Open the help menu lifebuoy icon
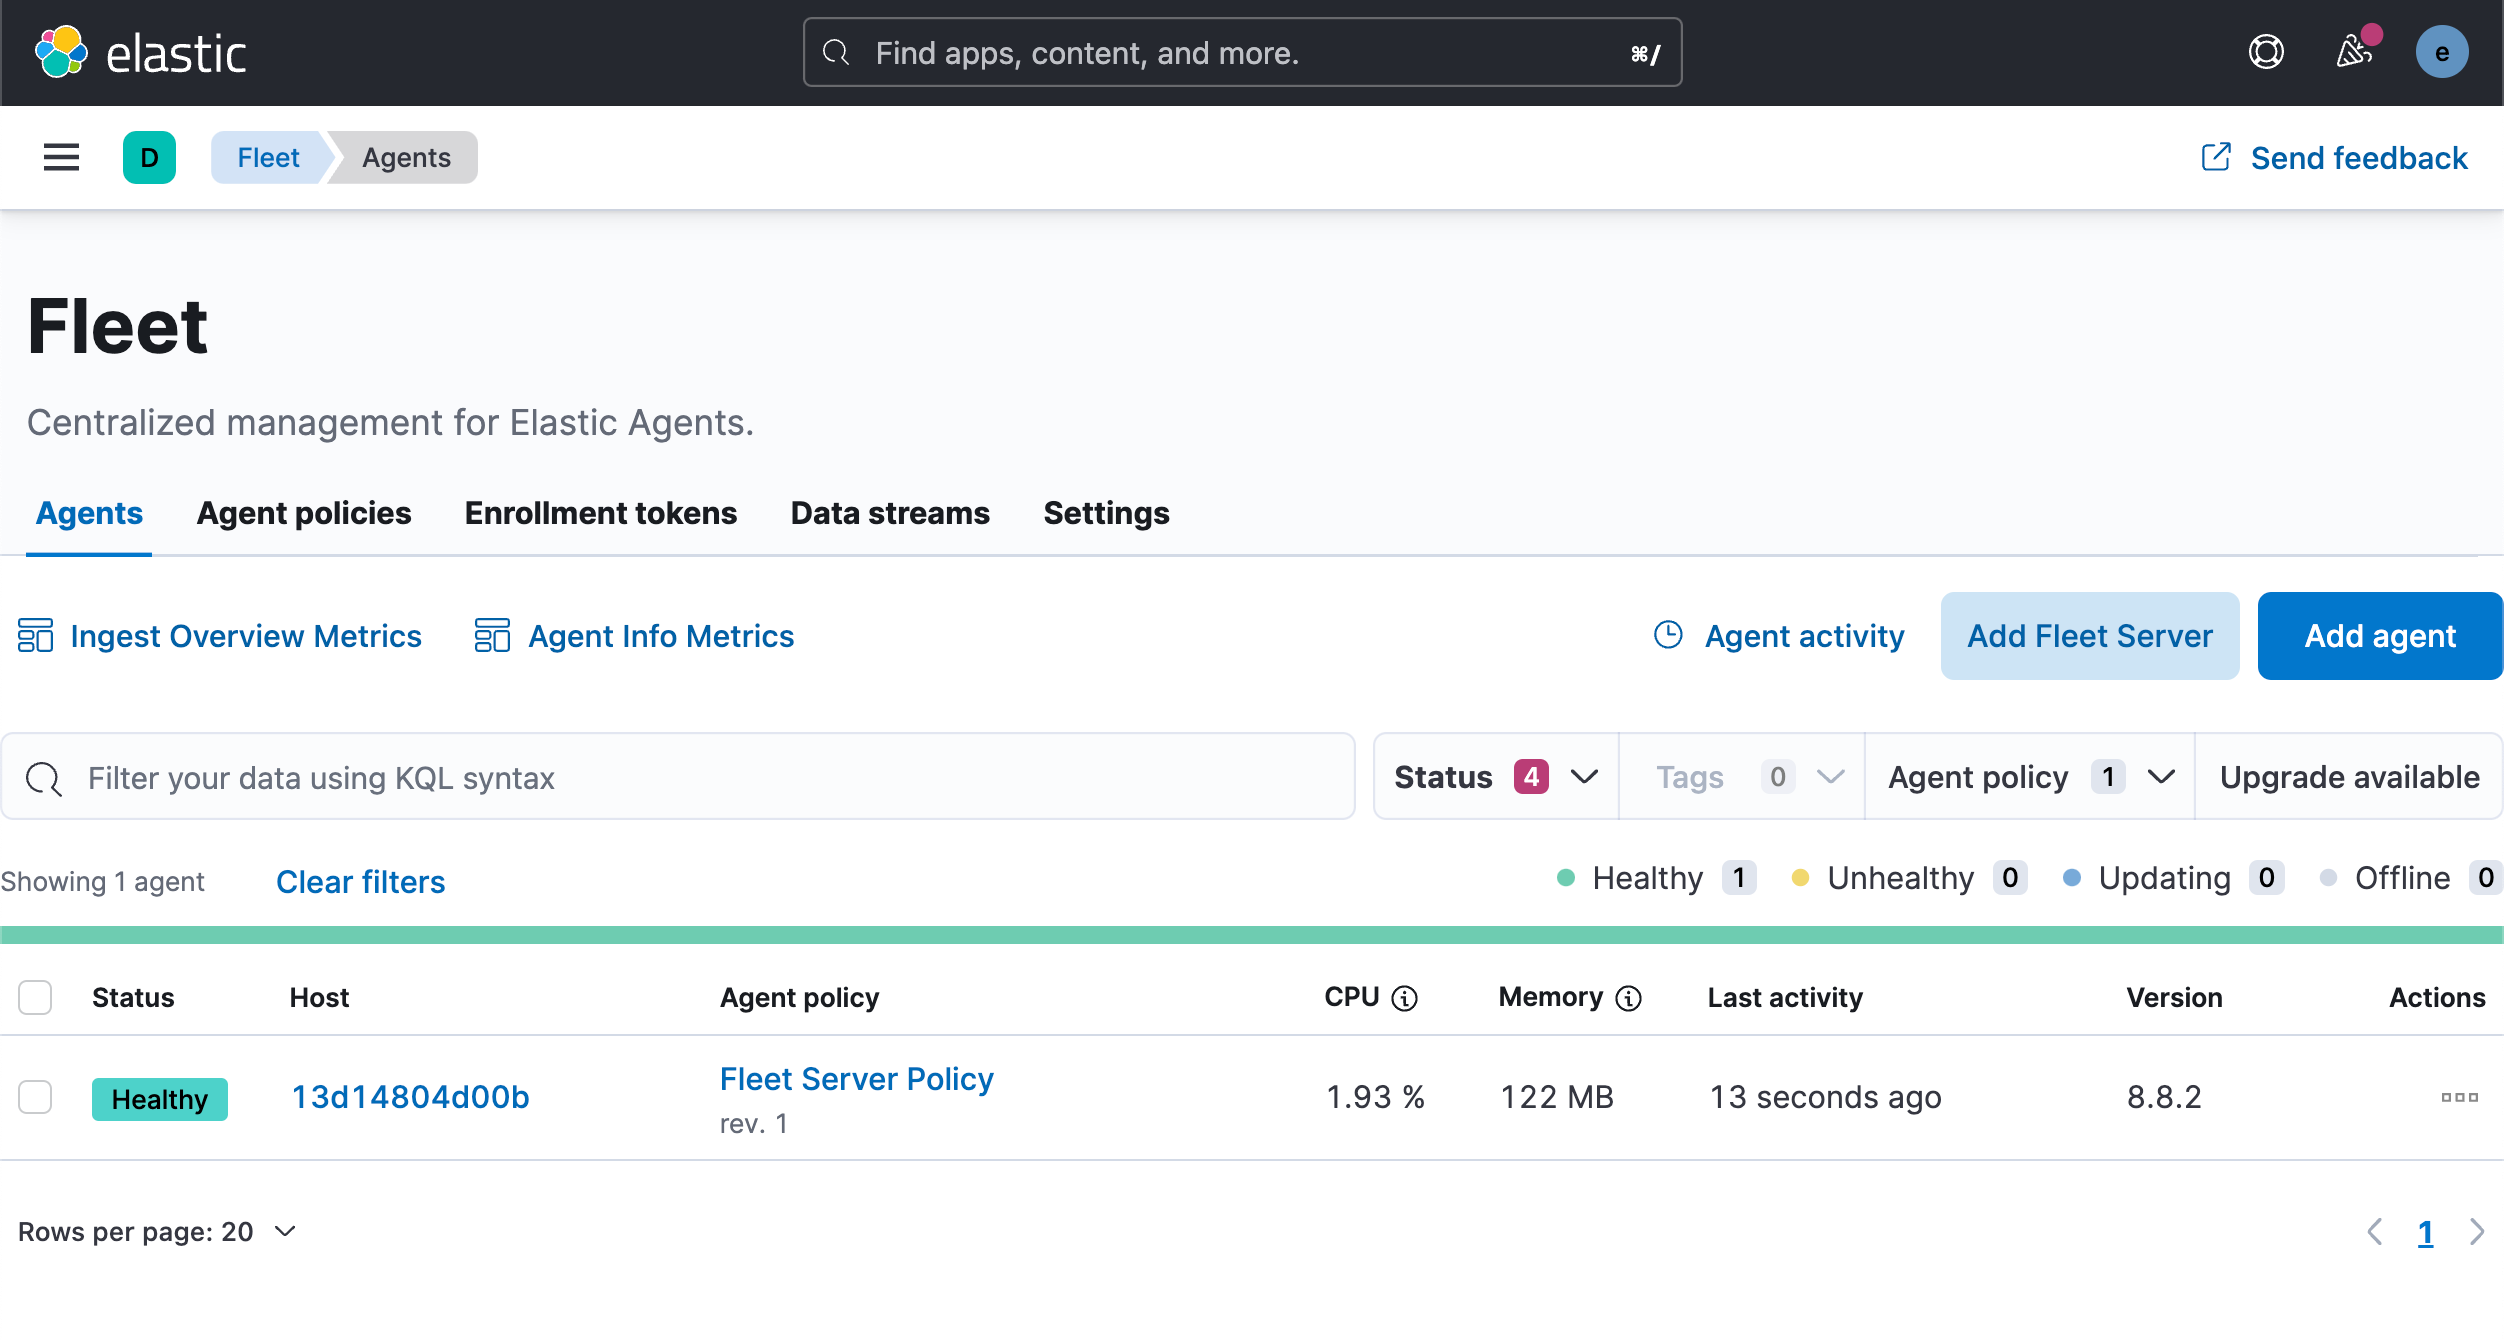 pyautogui.click(x=2265, y=52)
